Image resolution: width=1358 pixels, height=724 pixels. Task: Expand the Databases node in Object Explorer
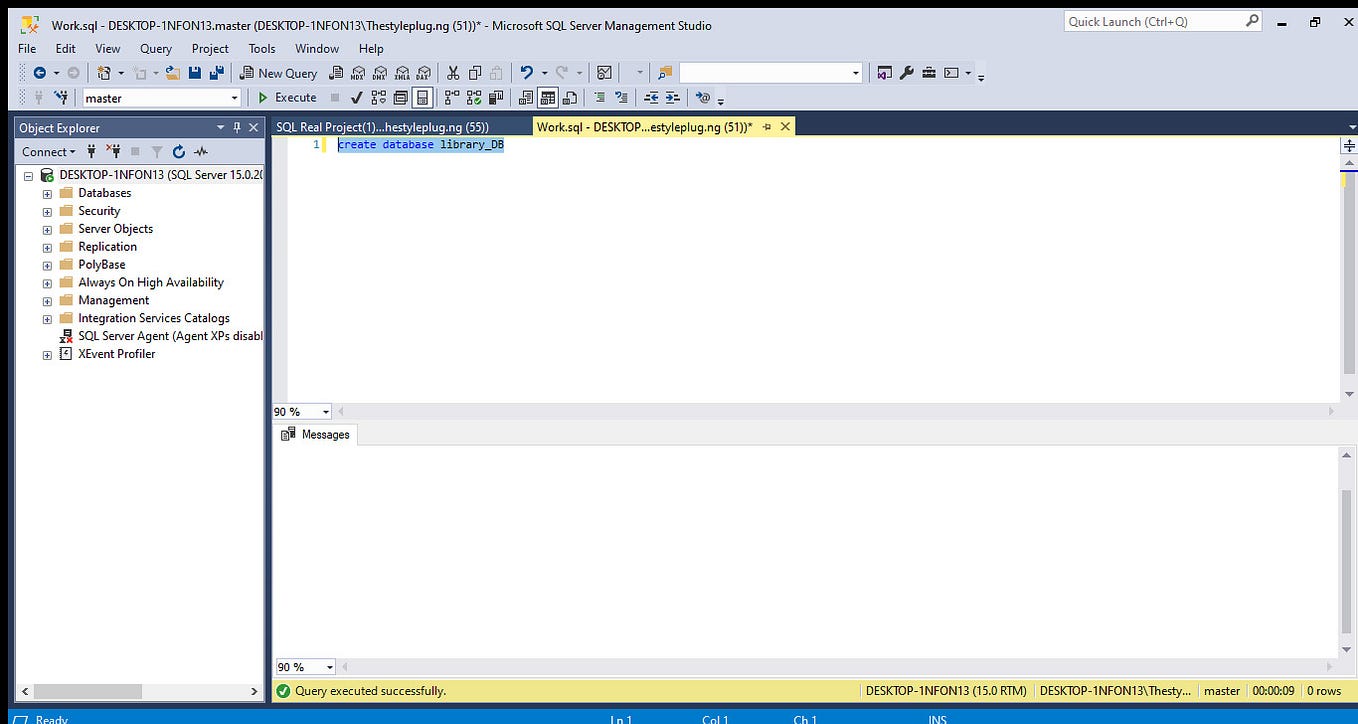[x=46, y=192]
